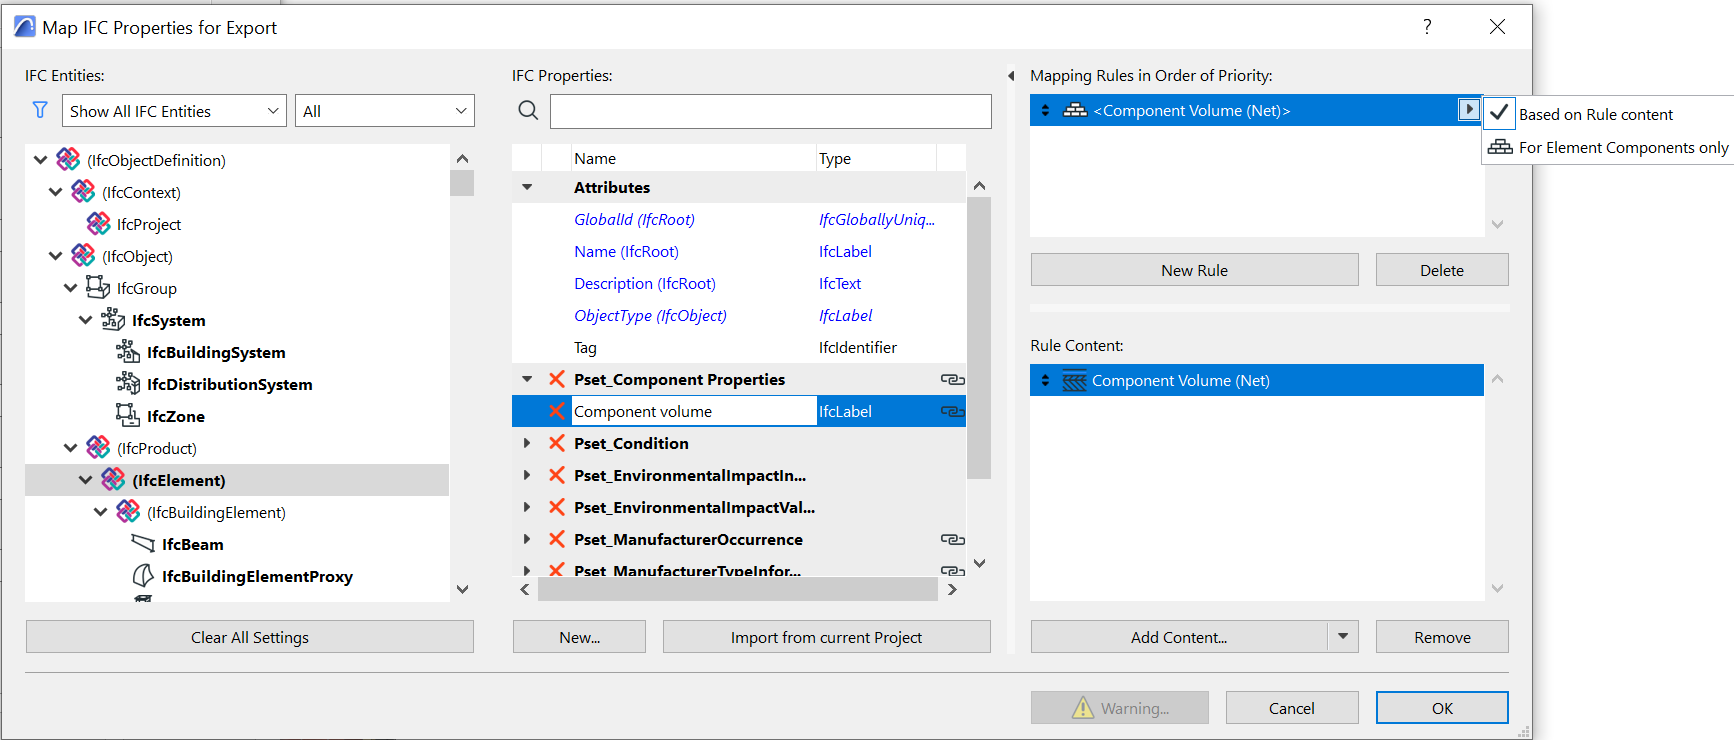Viewport: 1734px width, 740px height.
Task: Collapse the Attributes group
Action: click(527, 187)
